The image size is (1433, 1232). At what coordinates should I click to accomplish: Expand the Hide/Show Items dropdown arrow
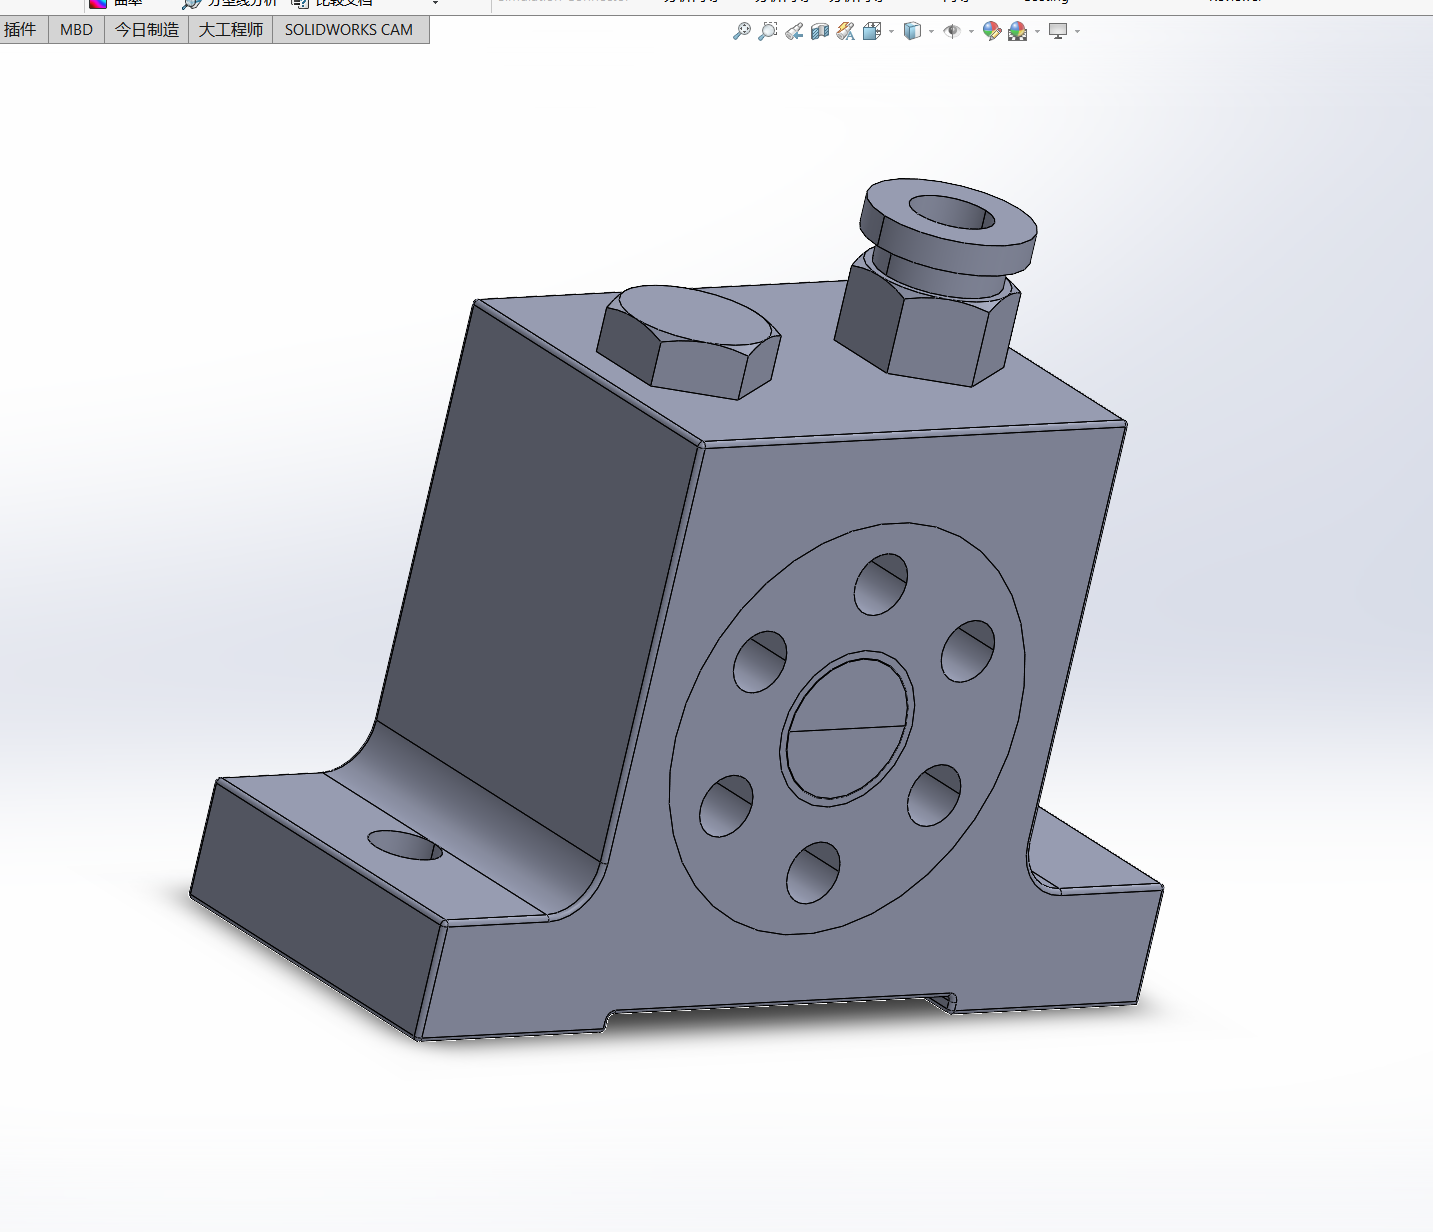[x=971, y=32]
